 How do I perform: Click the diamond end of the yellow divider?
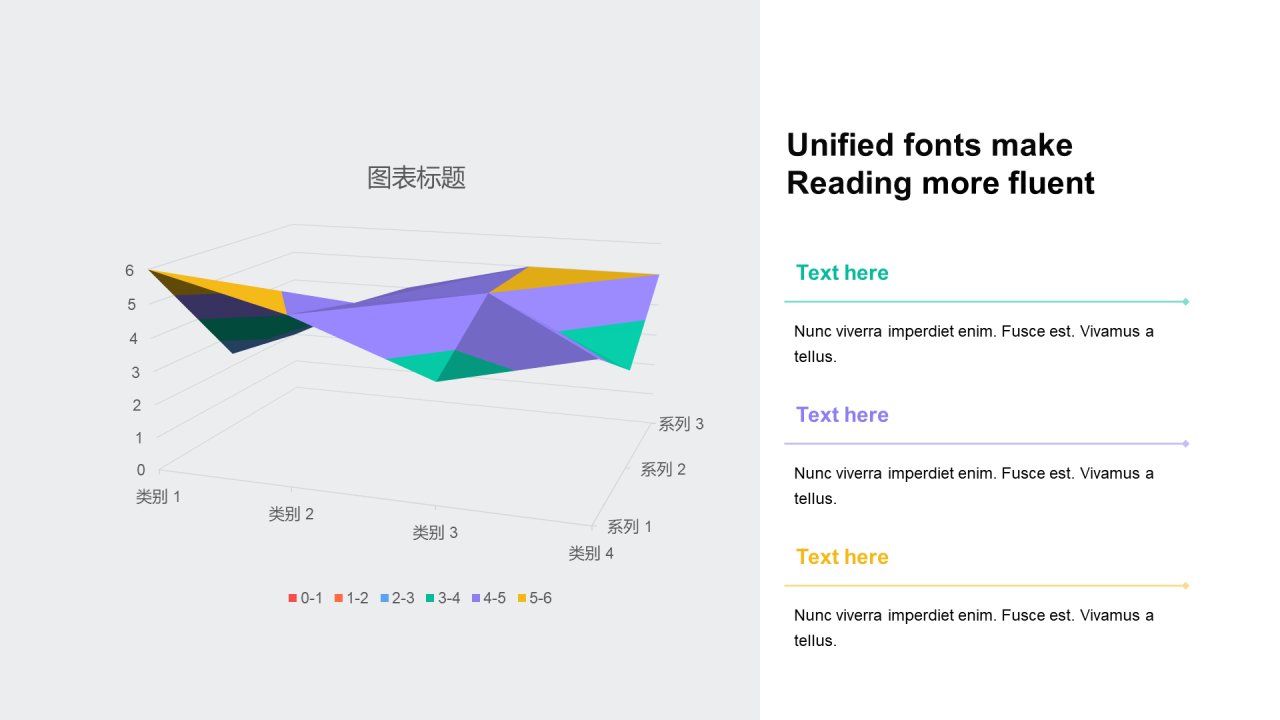click(x=1186, y=585)
